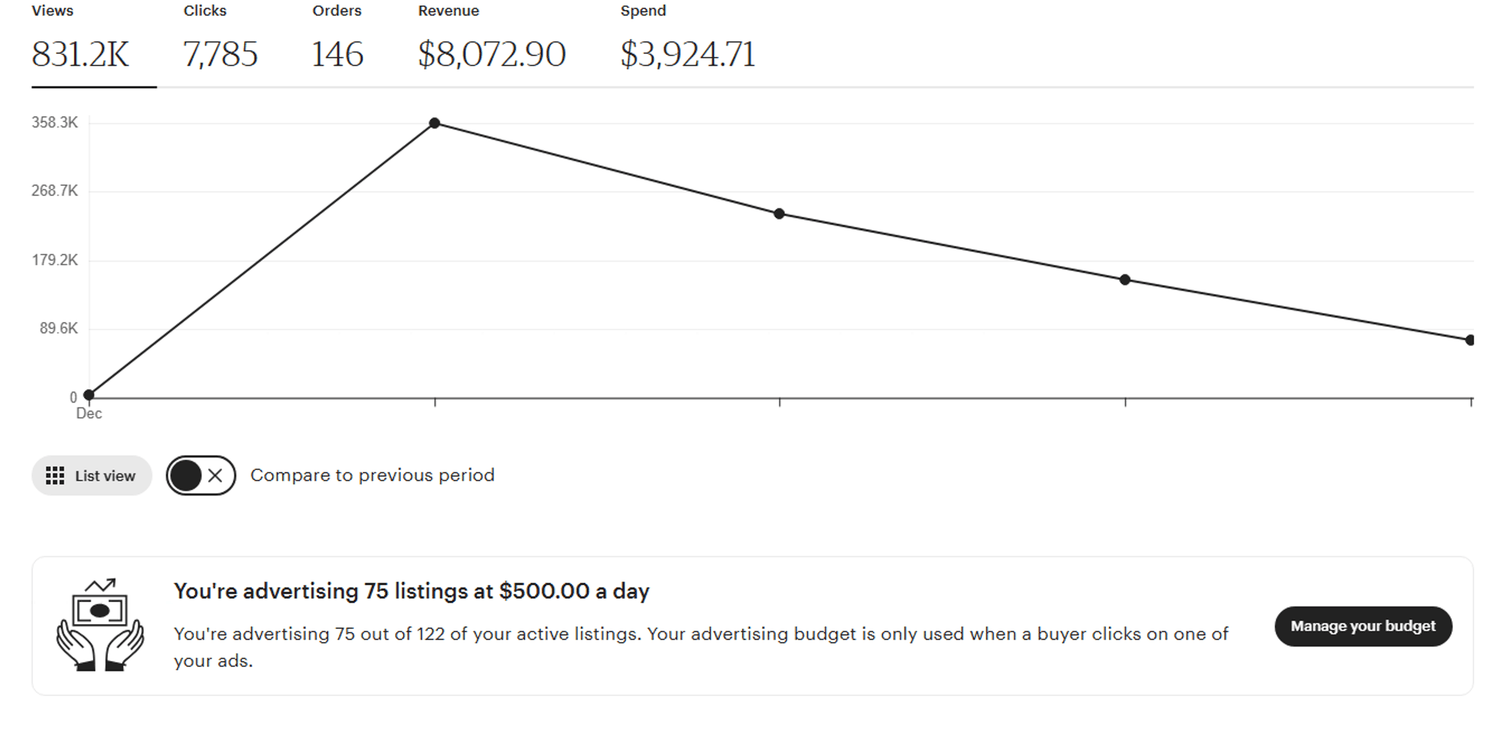Click the first chart data point at zero
Screen dimensions: 1500x735
(x=89, y=395)
